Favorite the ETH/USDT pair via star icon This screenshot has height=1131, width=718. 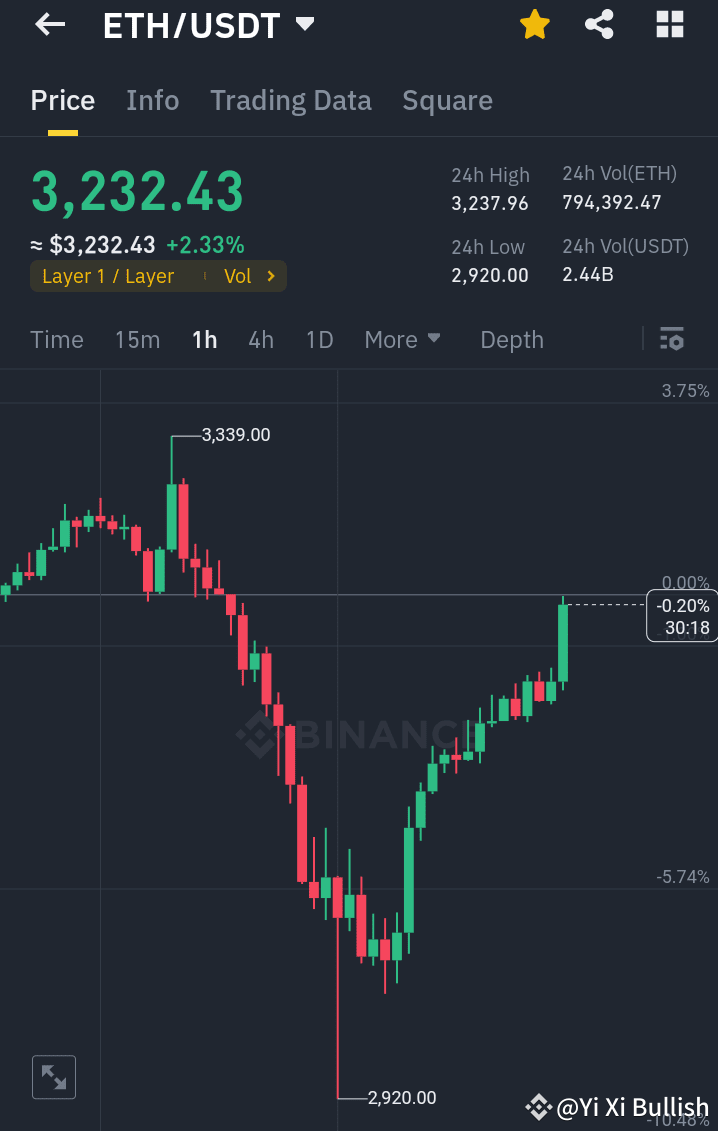(x=535, y=24)
